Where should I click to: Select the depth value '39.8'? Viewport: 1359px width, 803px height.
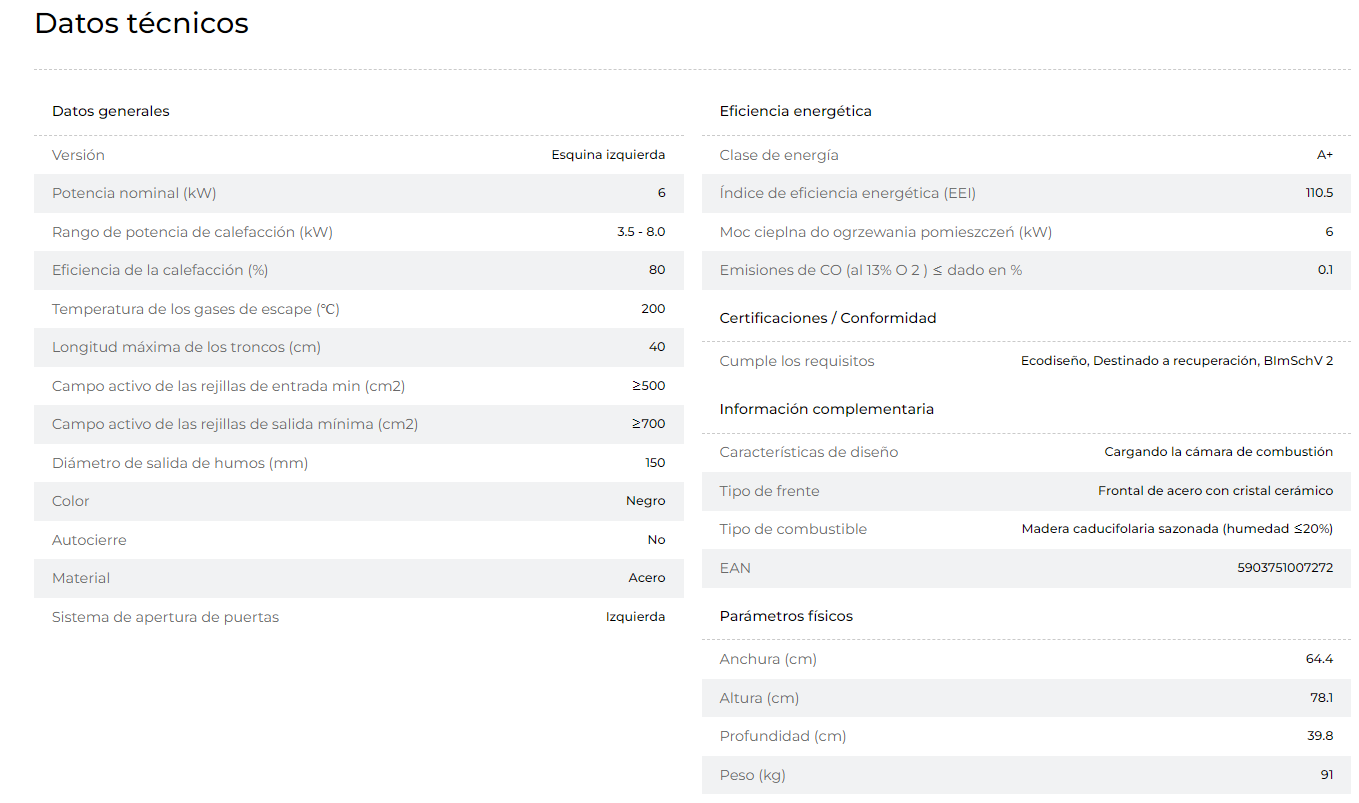pyautogui.click(x=1321, y=736)
